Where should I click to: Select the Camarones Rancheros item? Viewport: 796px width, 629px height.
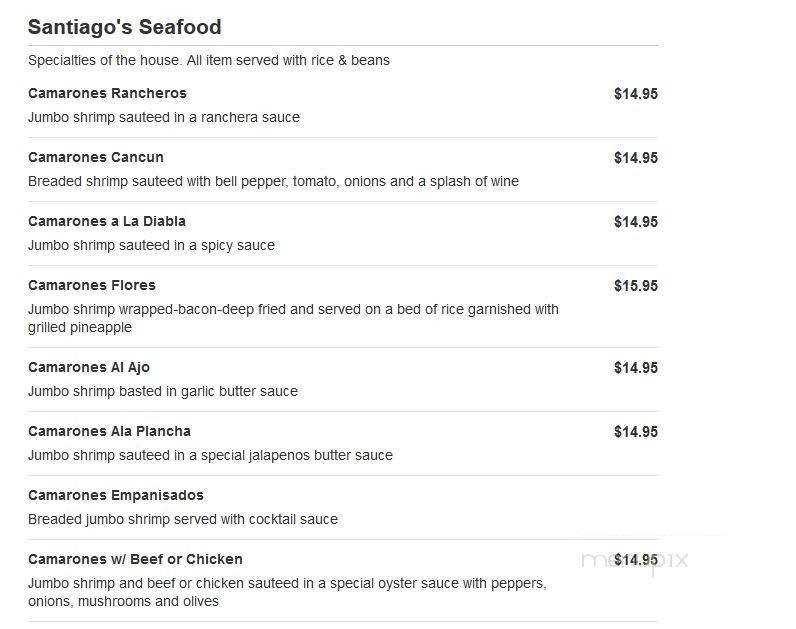tap(107, 93)
